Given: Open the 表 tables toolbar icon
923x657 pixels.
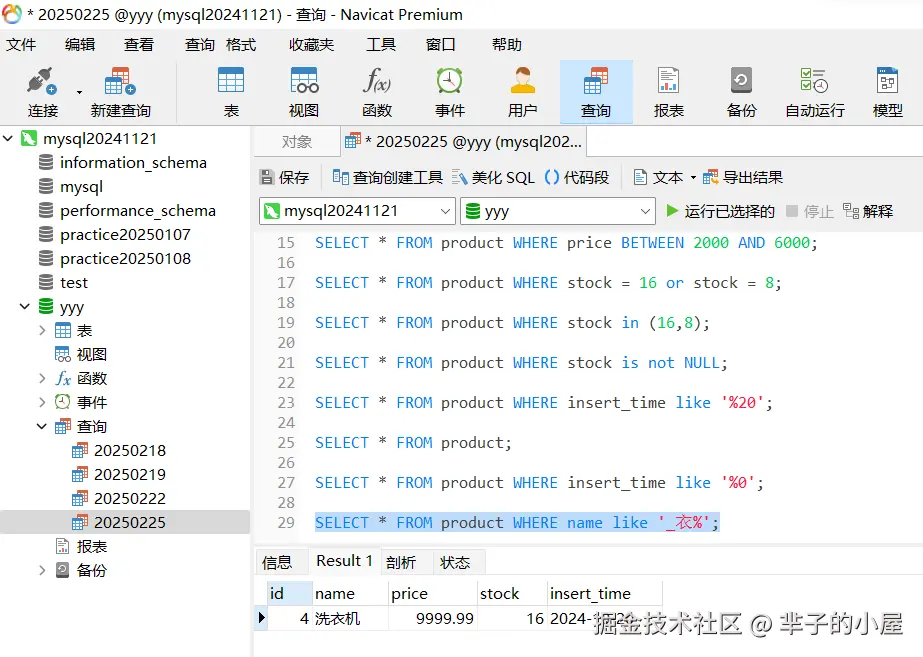Looking at the screenshot, I should pos(231,92).
